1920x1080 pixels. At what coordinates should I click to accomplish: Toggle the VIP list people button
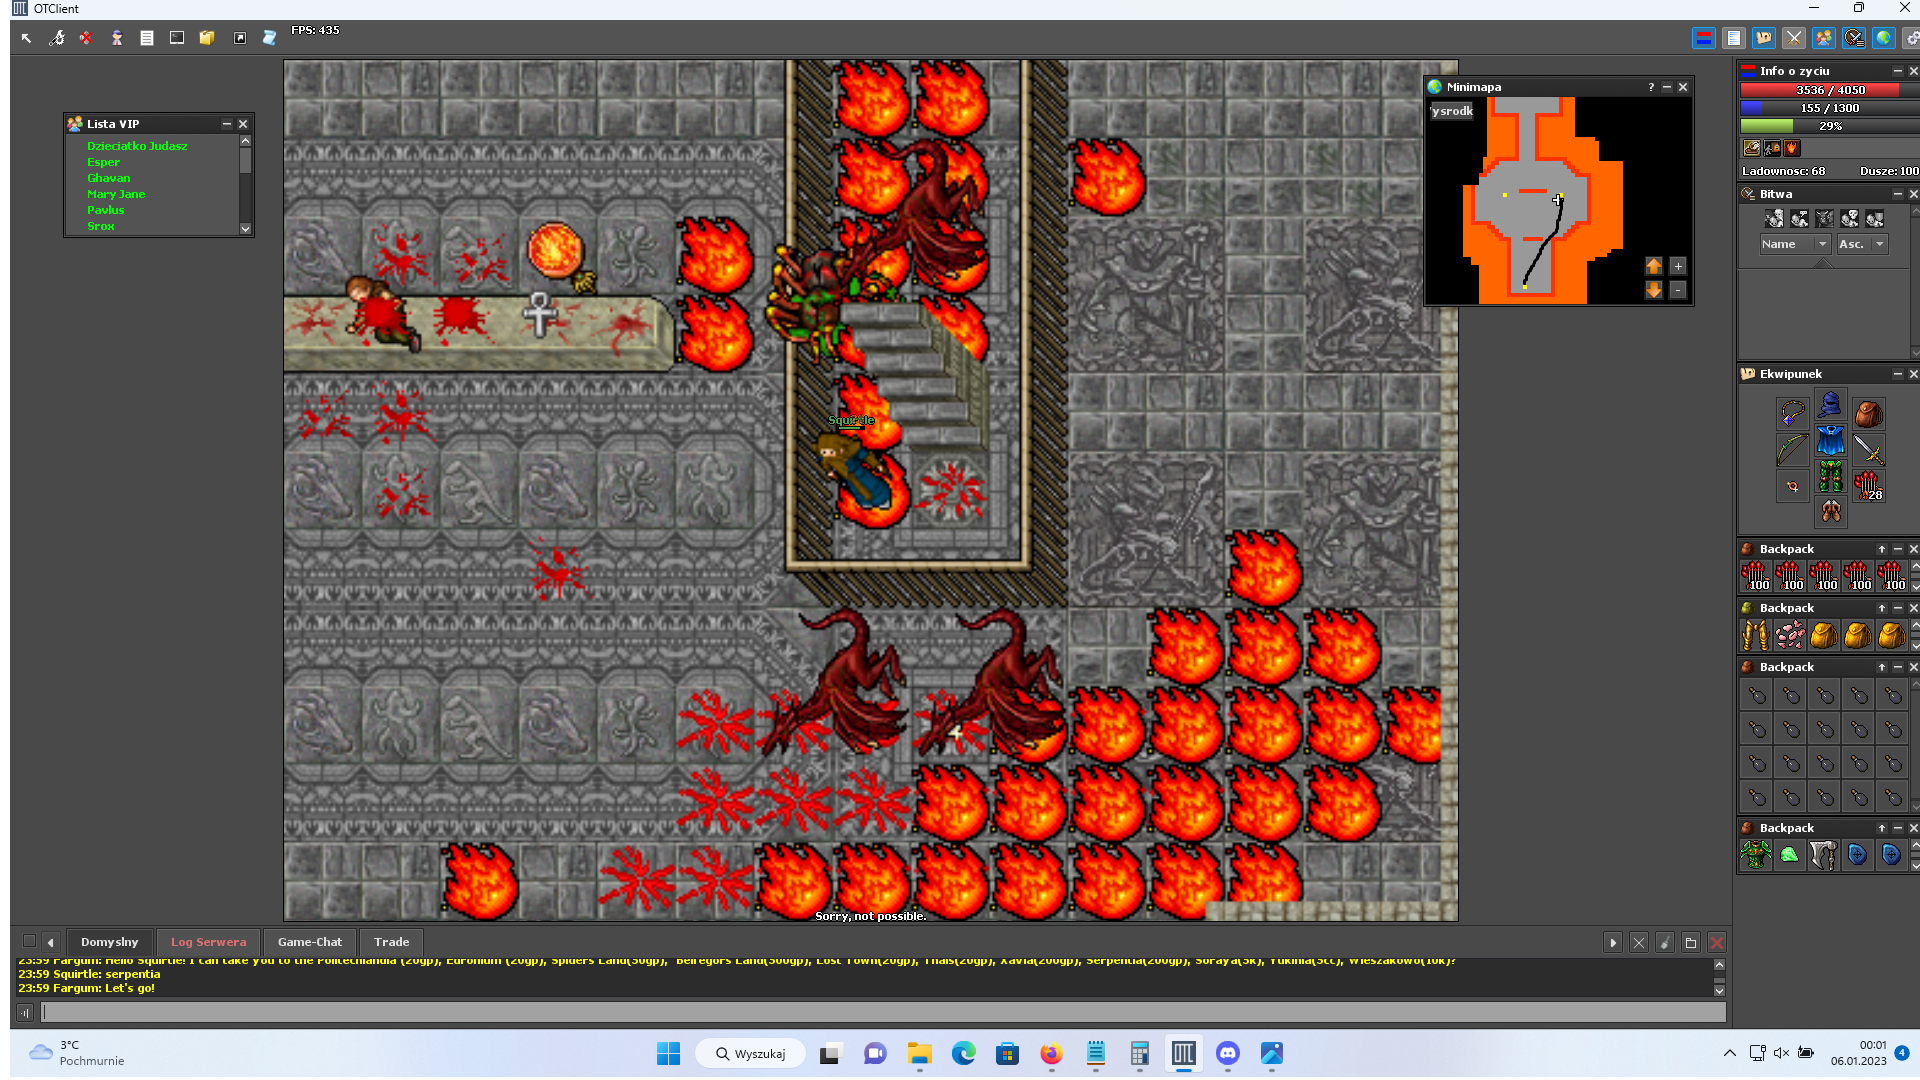(1824, 38)
